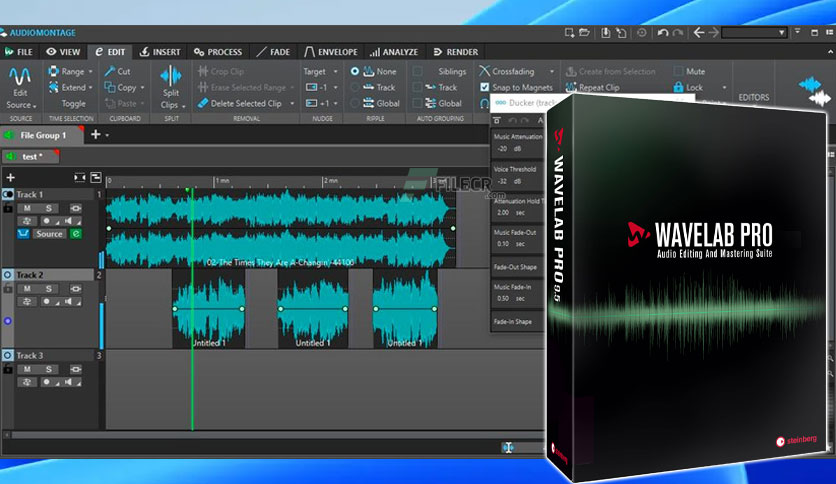Click the Lock padlock icon
The height and width of the screenshot is (484, 836).
pos(678,87)
